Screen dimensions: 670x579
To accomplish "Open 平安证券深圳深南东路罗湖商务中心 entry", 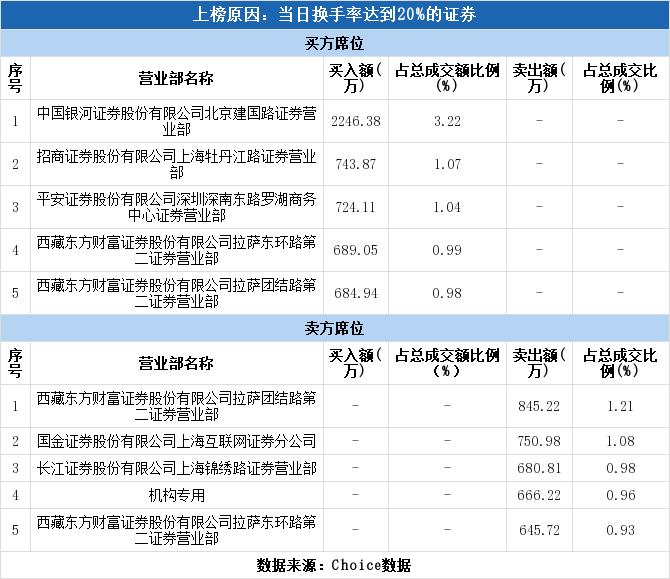I will (176, 207).
